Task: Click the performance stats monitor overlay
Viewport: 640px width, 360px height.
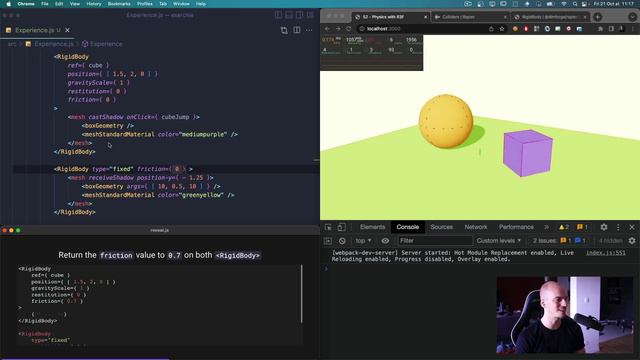Action: [x=371, y=52]
